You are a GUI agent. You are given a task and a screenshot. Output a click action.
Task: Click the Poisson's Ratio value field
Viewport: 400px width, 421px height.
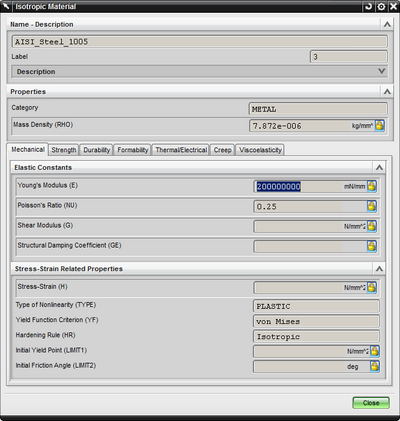(310, 206)
